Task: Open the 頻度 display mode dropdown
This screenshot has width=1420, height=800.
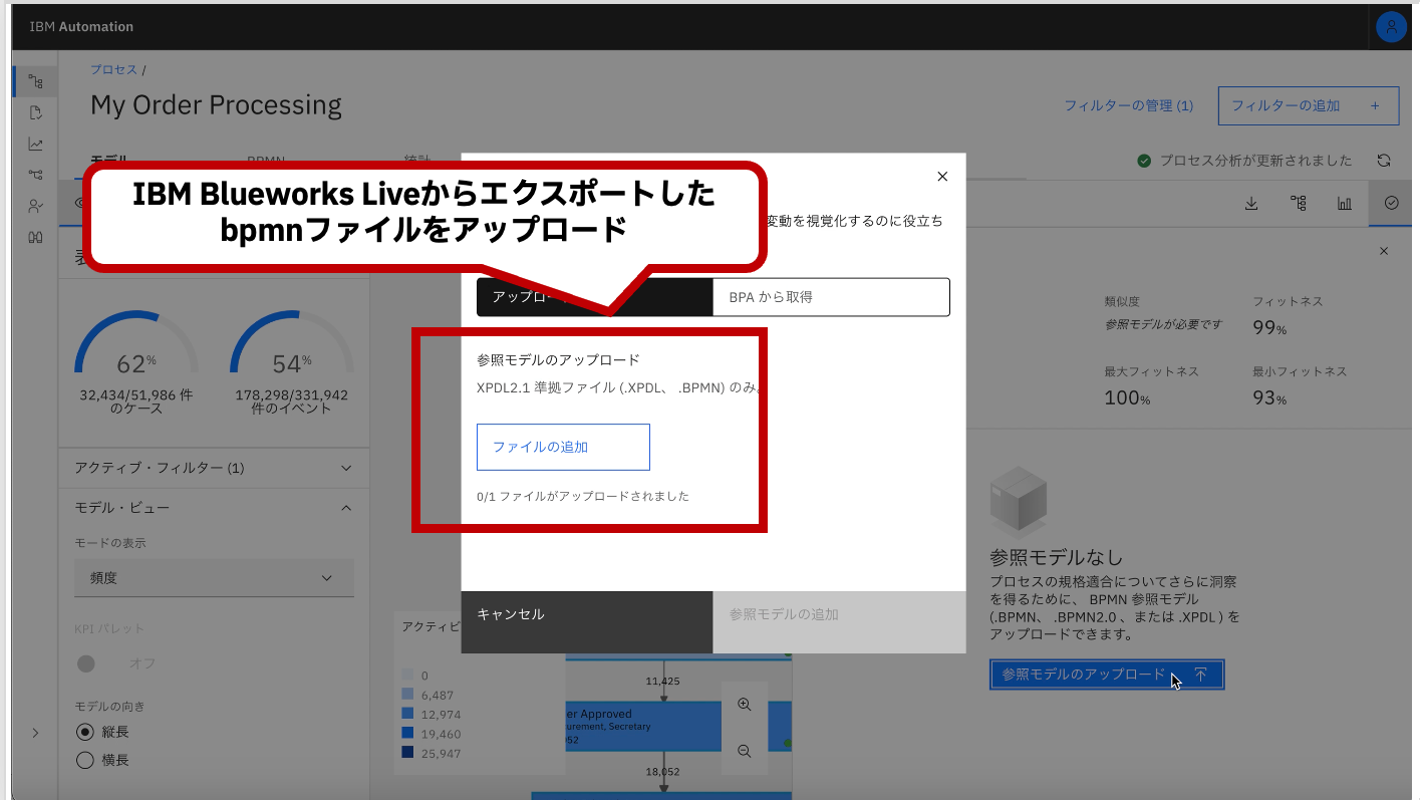Action: [214, 577]
